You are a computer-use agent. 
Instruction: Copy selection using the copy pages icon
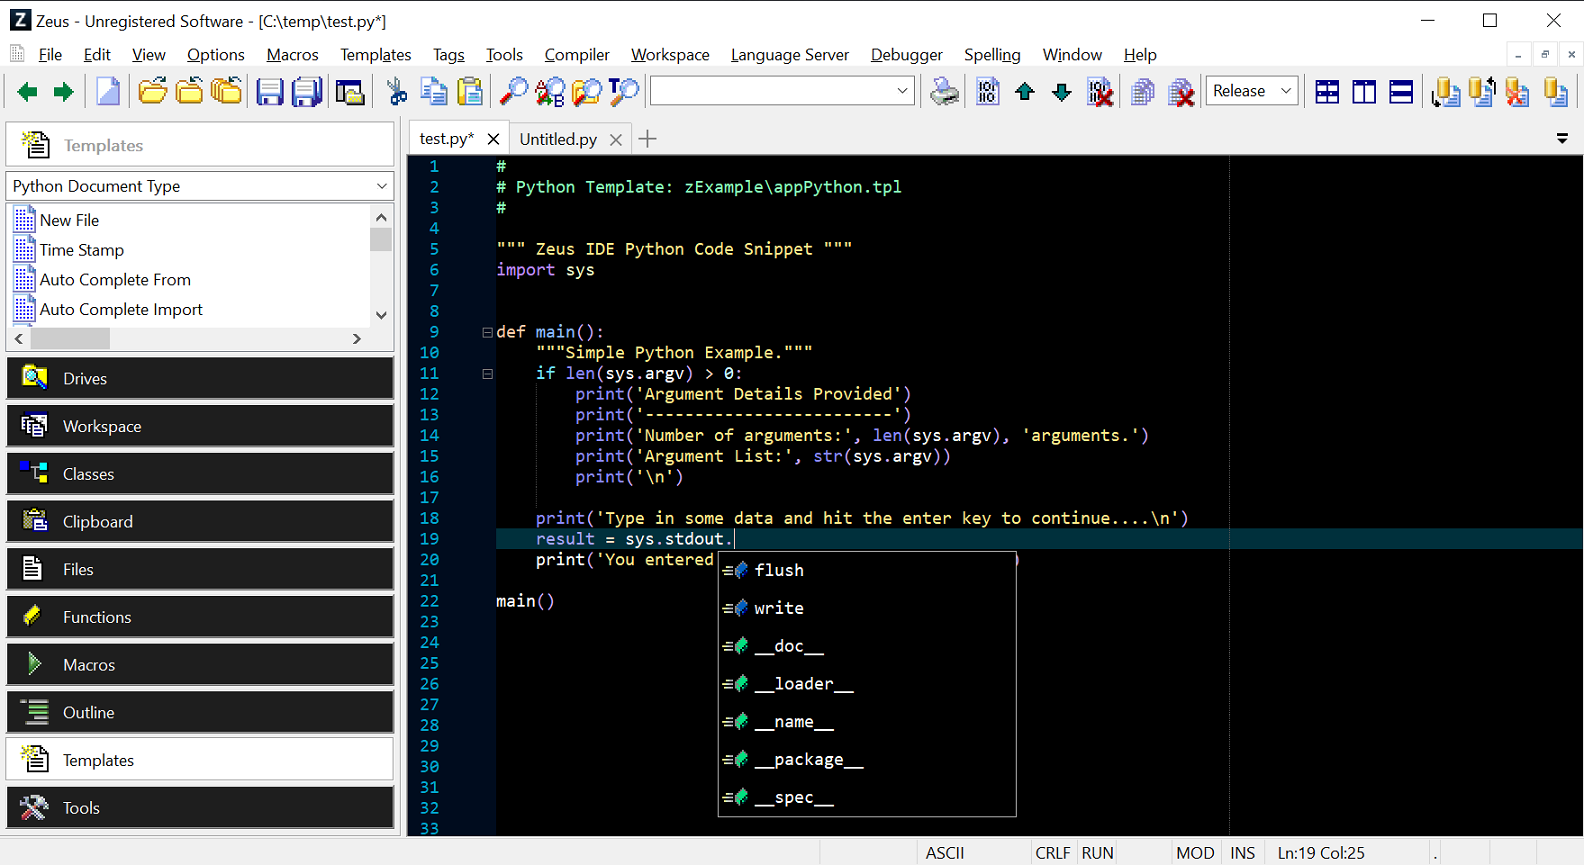click(434, 92)
